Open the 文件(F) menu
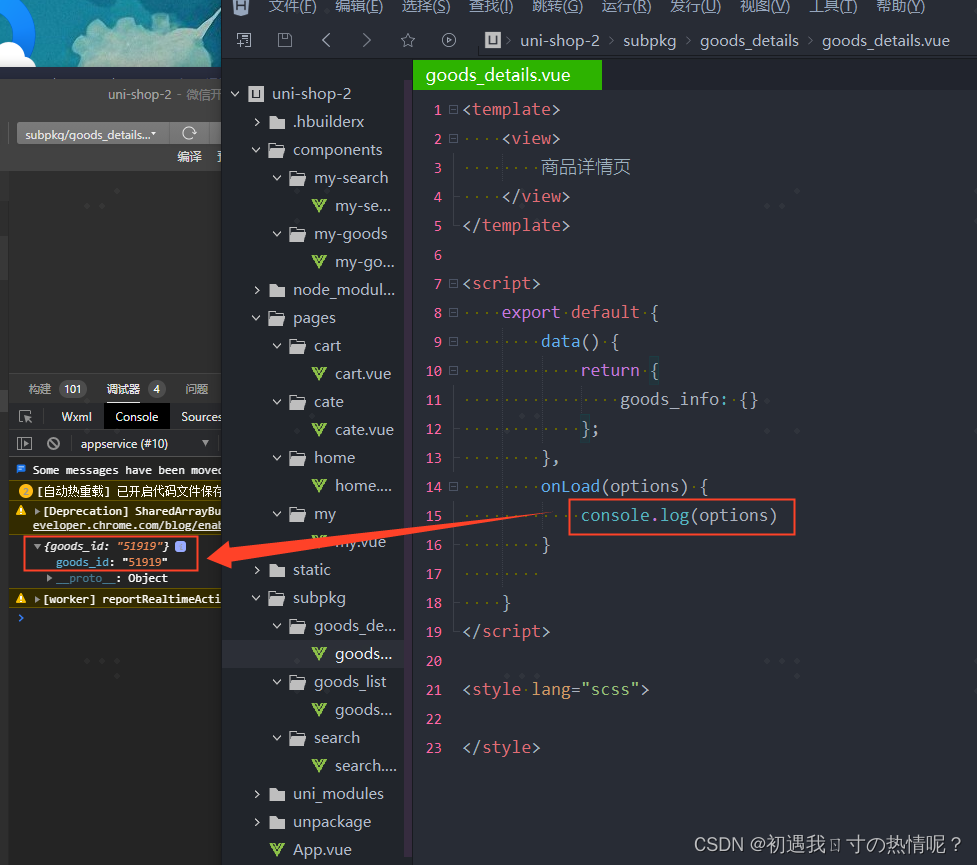The image size is (977, 865). click(292, 7)
